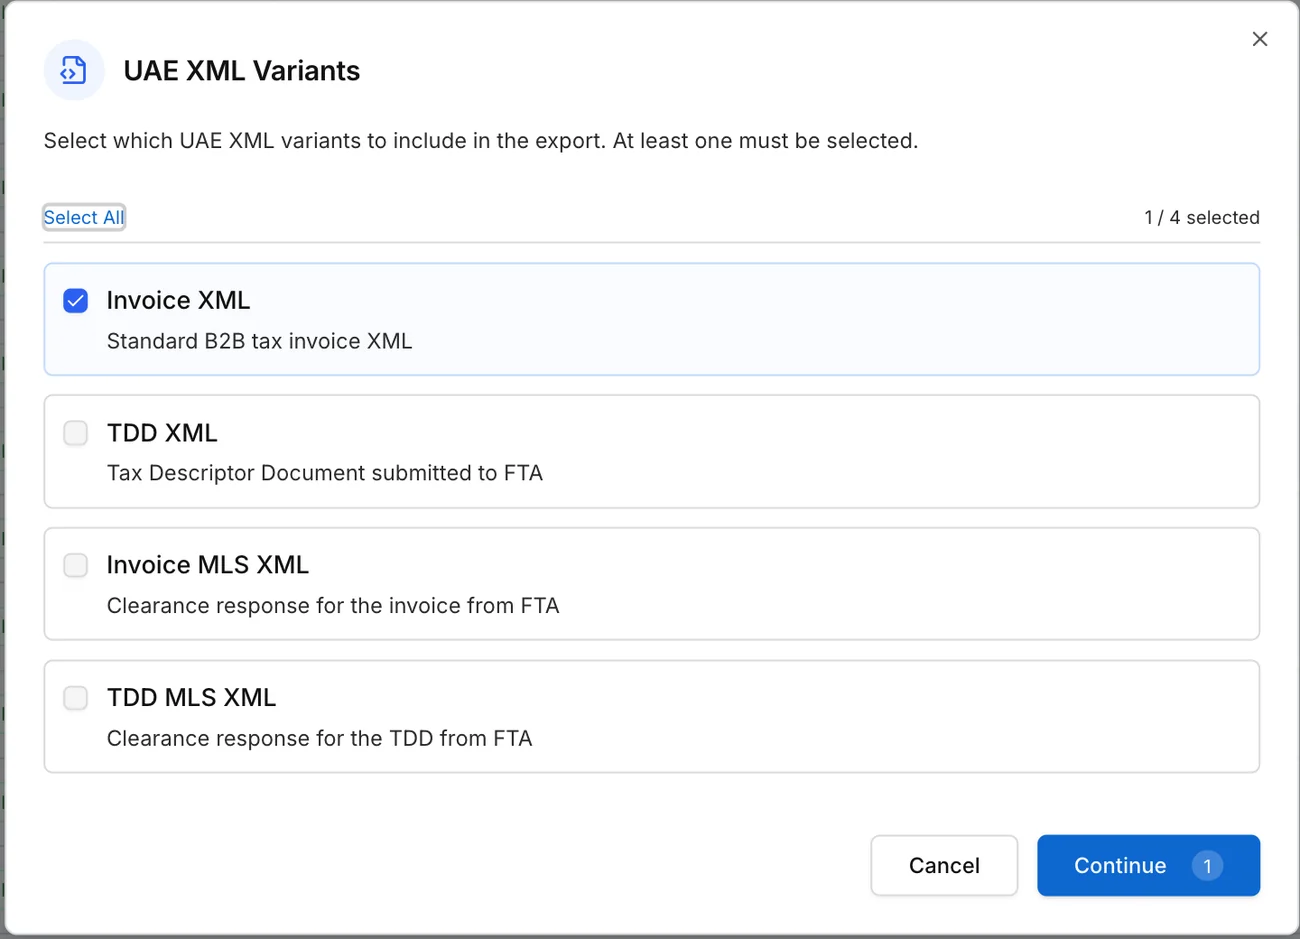Uncheck the Invoice XML checkbox
Viewport: 1300px width, 939px height.
[x=76, y=301]
